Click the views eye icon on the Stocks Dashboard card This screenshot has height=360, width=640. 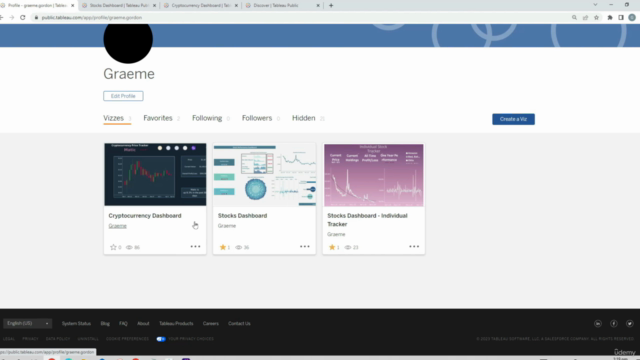point(239,247)
